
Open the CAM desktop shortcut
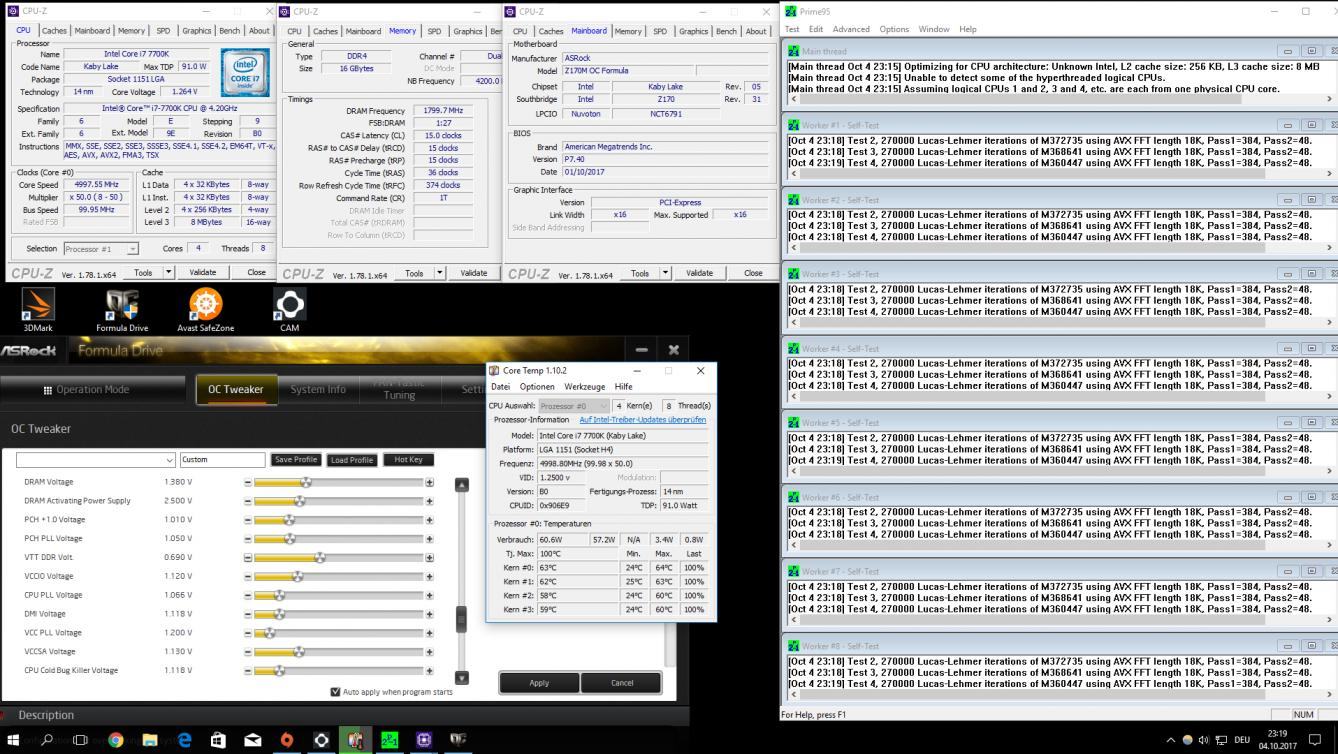coord(290,310)
